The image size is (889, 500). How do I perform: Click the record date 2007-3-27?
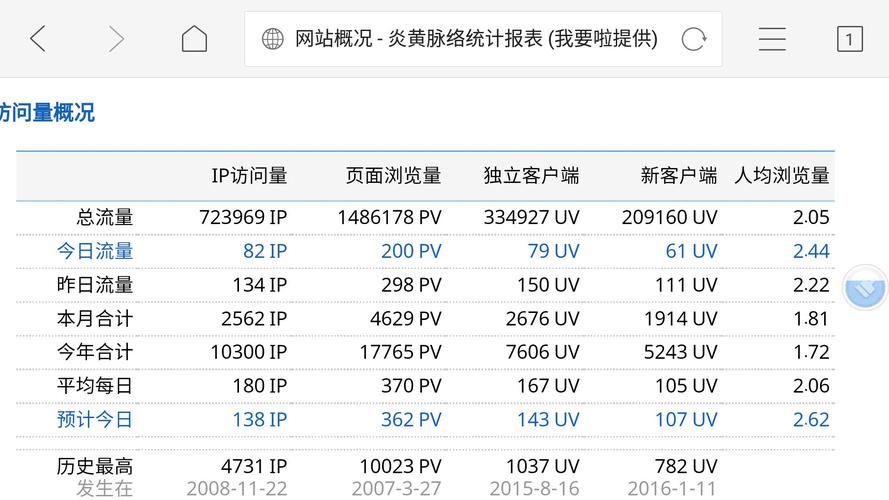coord(396,488)
